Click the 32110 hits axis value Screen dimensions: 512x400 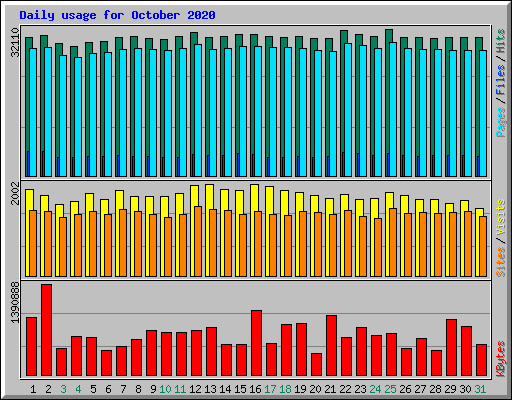(x=15, y=42)
